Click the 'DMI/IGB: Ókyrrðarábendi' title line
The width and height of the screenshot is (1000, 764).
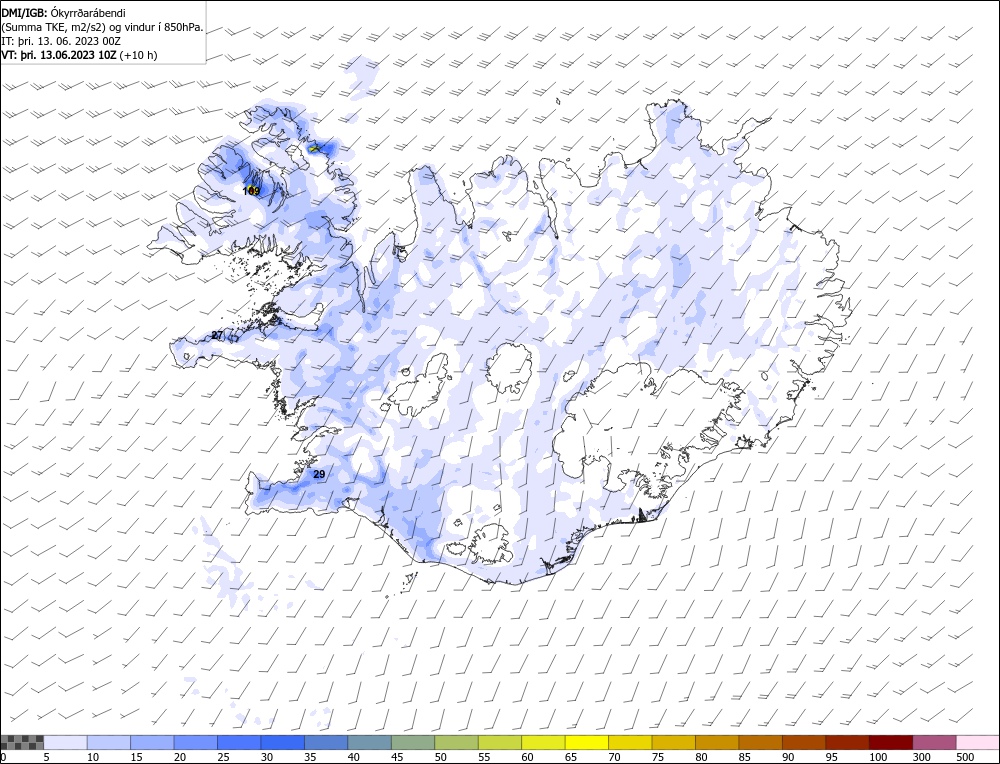64,13
